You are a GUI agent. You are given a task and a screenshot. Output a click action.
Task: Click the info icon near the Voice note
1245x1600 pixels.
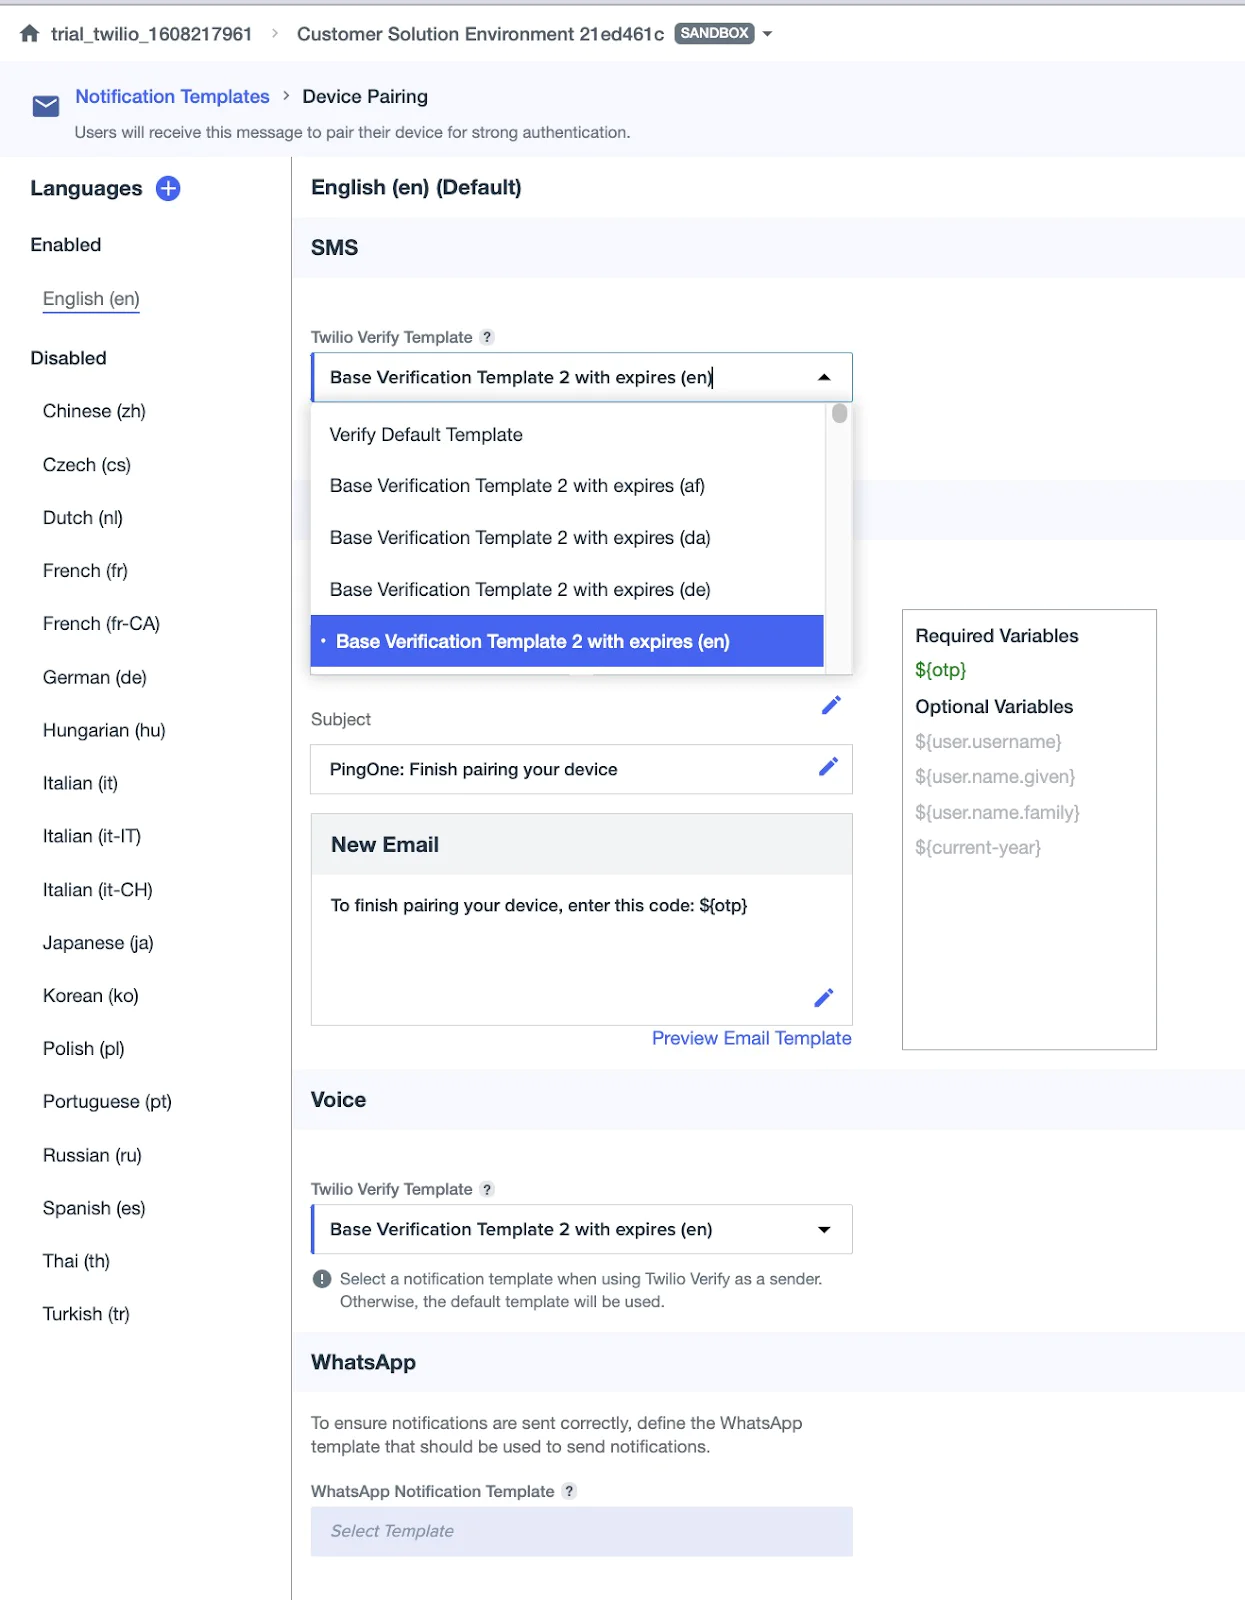pos(320,1278)
